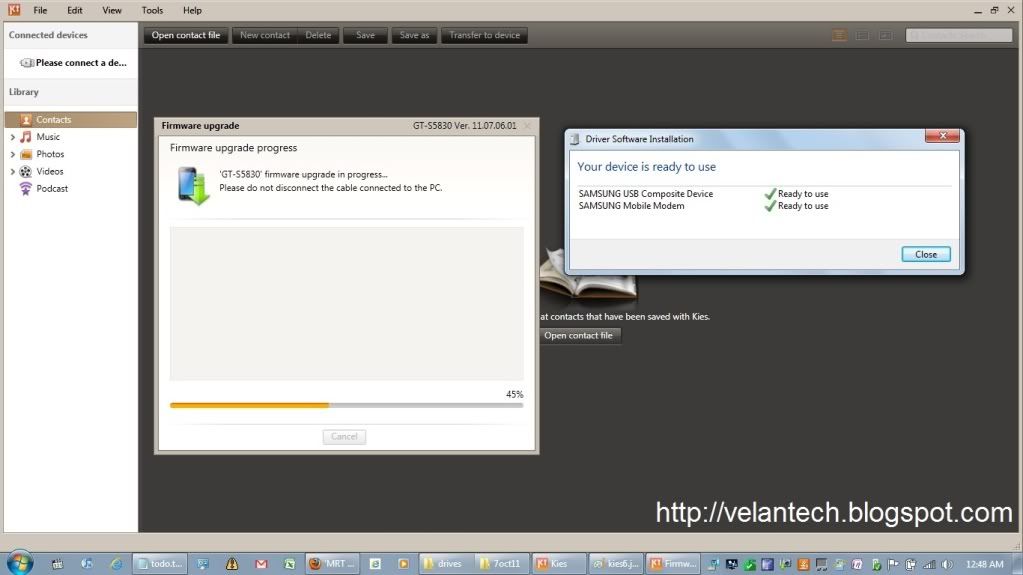Image resolution: width=1023 pixels, height=575 pixels.
Task: Open the '7oct11' folder taskbar item
Action: (502, 564)
